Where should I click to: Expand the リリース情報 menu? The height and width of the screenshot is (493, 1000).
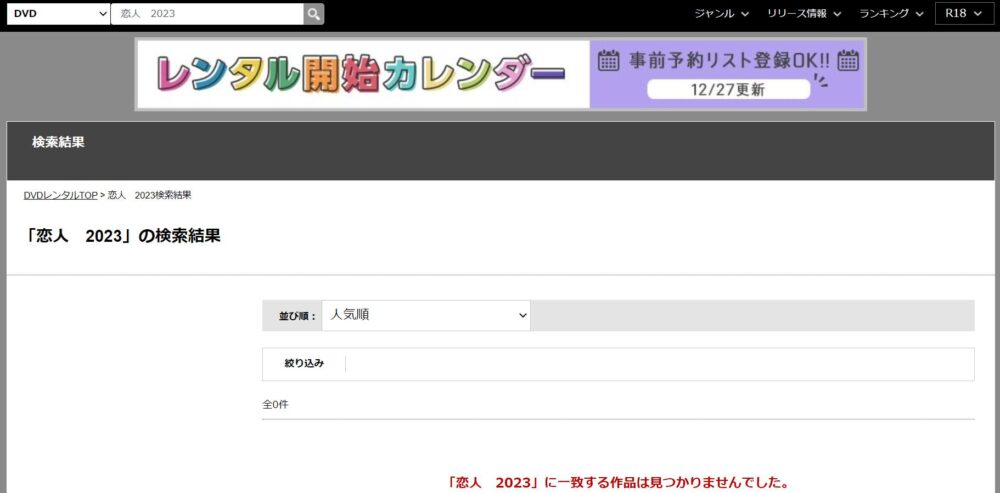[x=804, y=13]
